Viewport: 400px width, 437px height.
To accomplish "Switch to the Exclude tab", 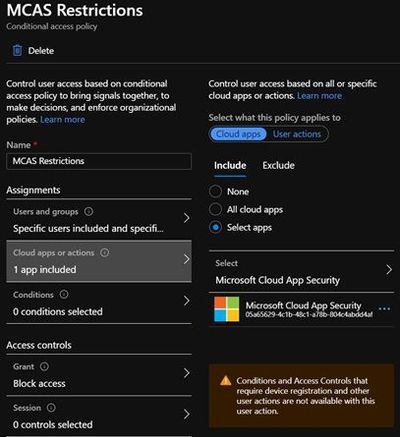I will pos(278,165).
